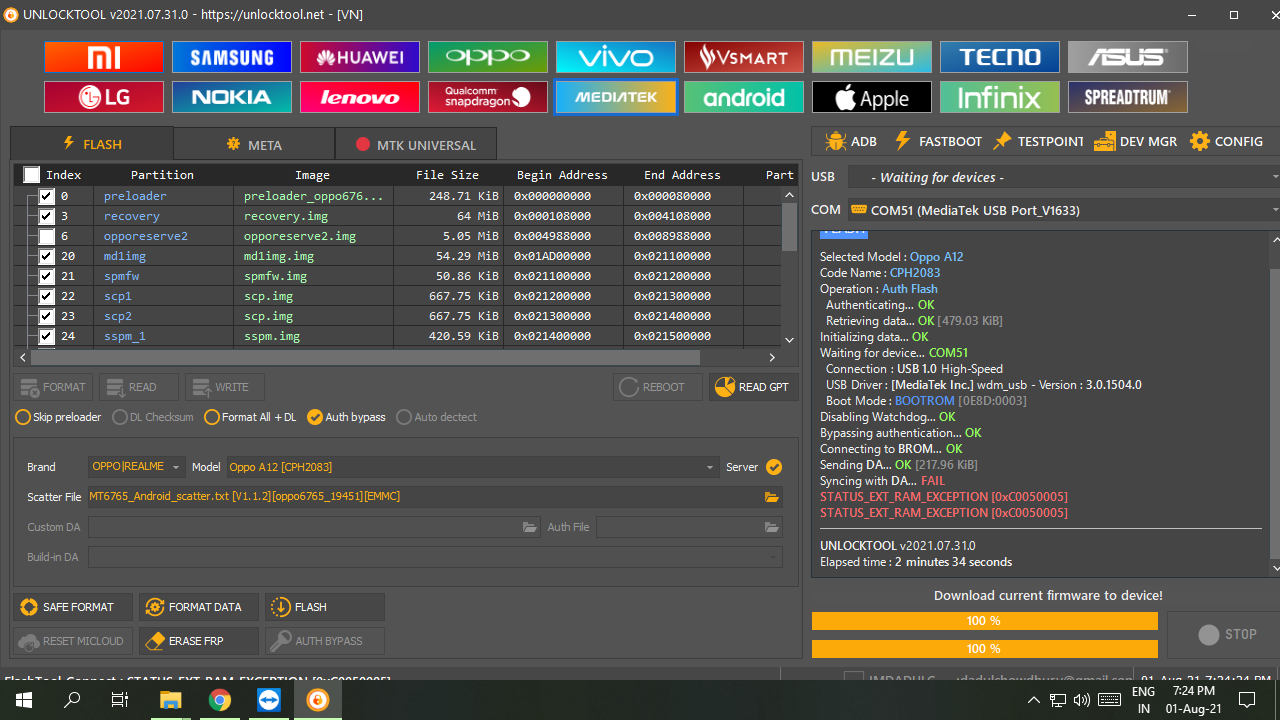Open the Huawei brand tile
The height and width of the screenshot is (720, 1280).
tap(360, 57)
